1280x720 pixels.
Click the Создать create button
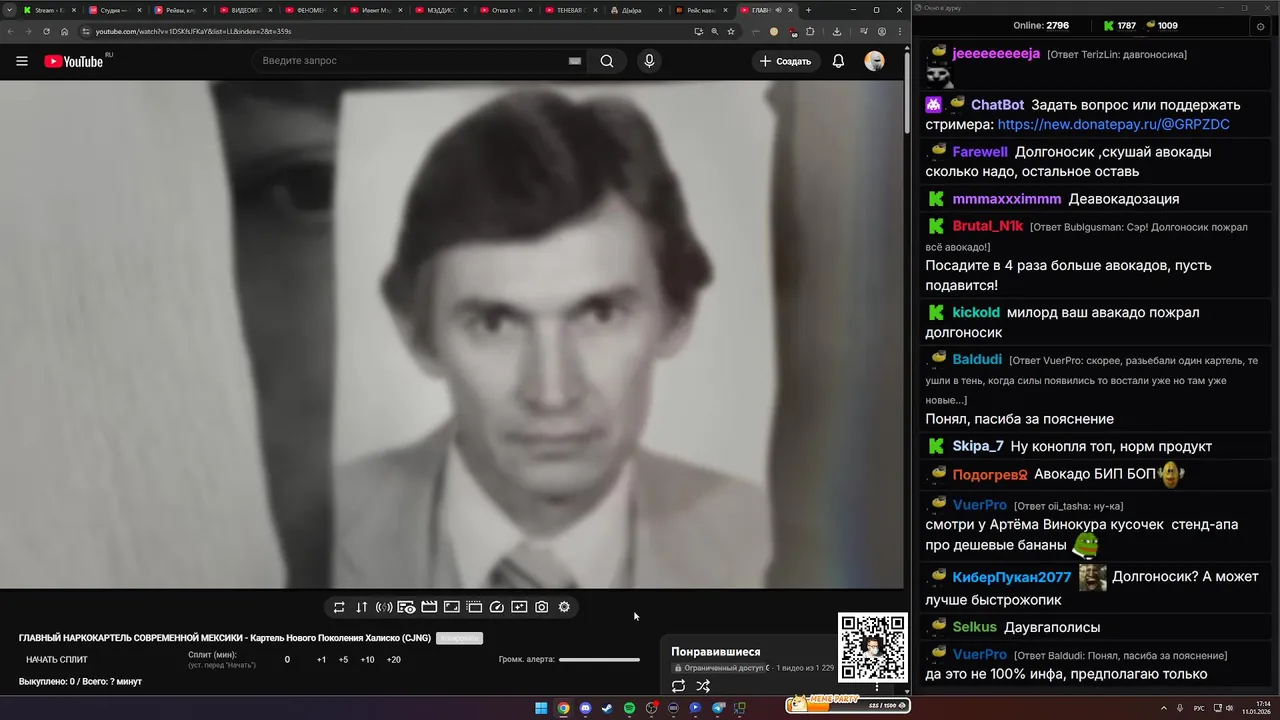786,61
